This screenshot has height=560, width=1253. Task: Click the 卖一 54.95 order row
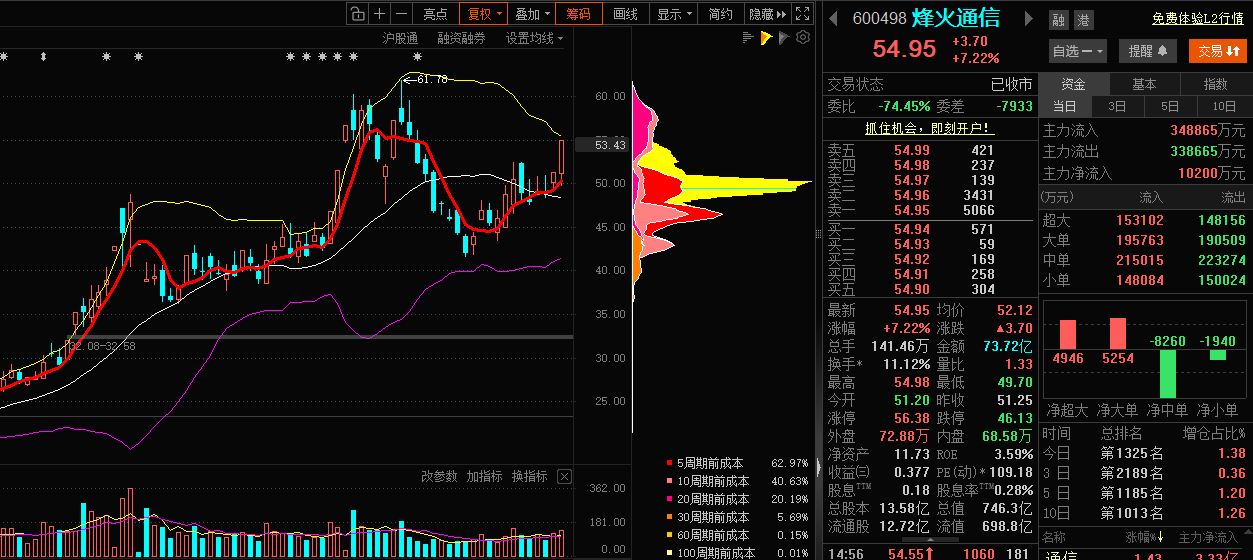pyautogui.click(x=929, y=210)
